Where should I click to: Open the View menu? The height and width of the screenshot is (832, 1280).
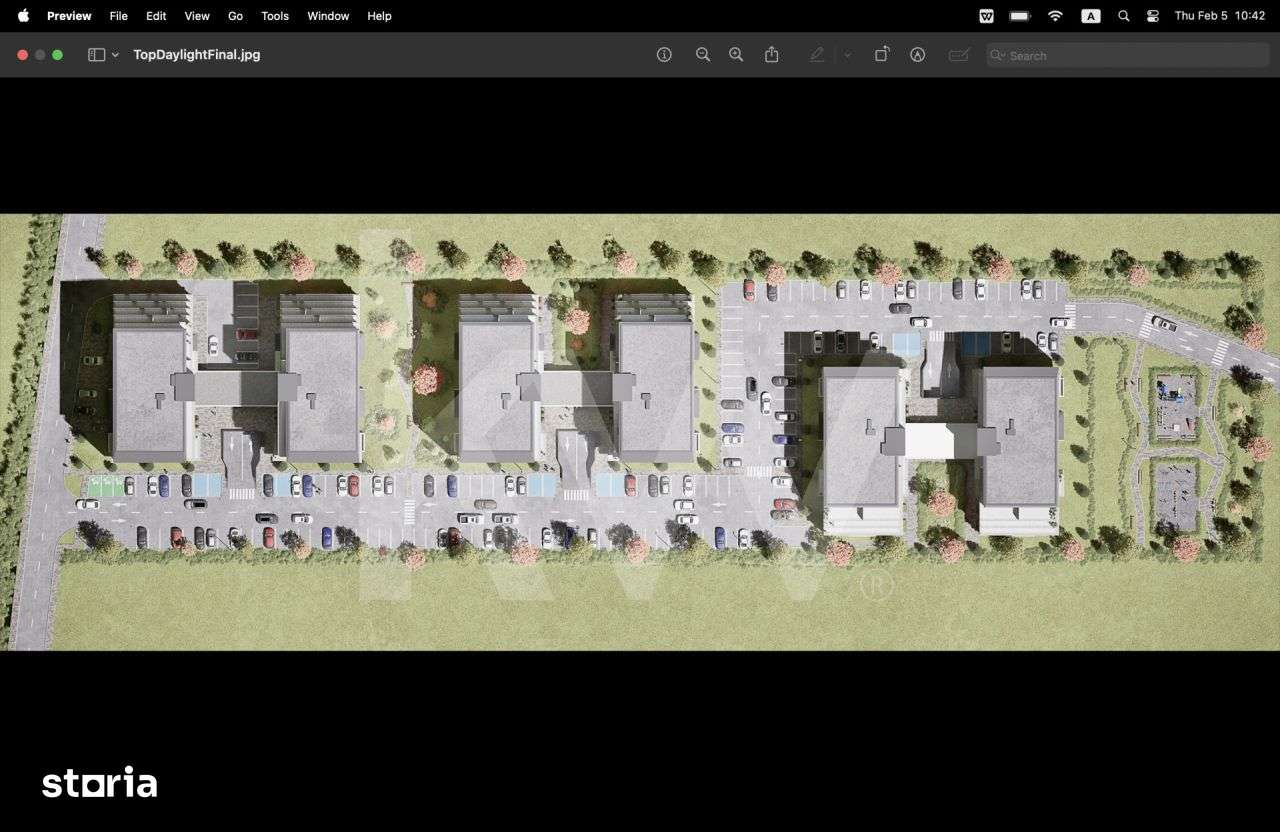pos(197,16)
